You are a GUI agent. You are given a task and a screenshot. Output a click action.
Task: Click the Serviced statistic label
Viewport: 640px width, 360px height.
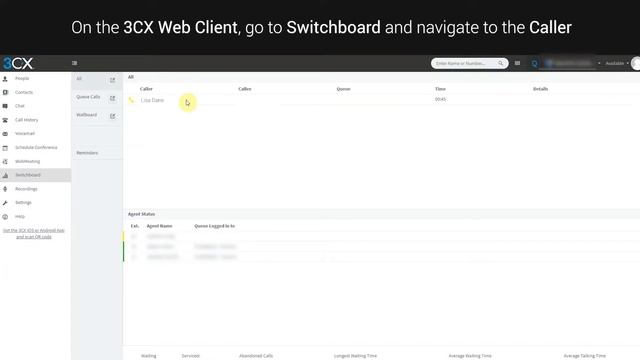(x=191, y=356)
